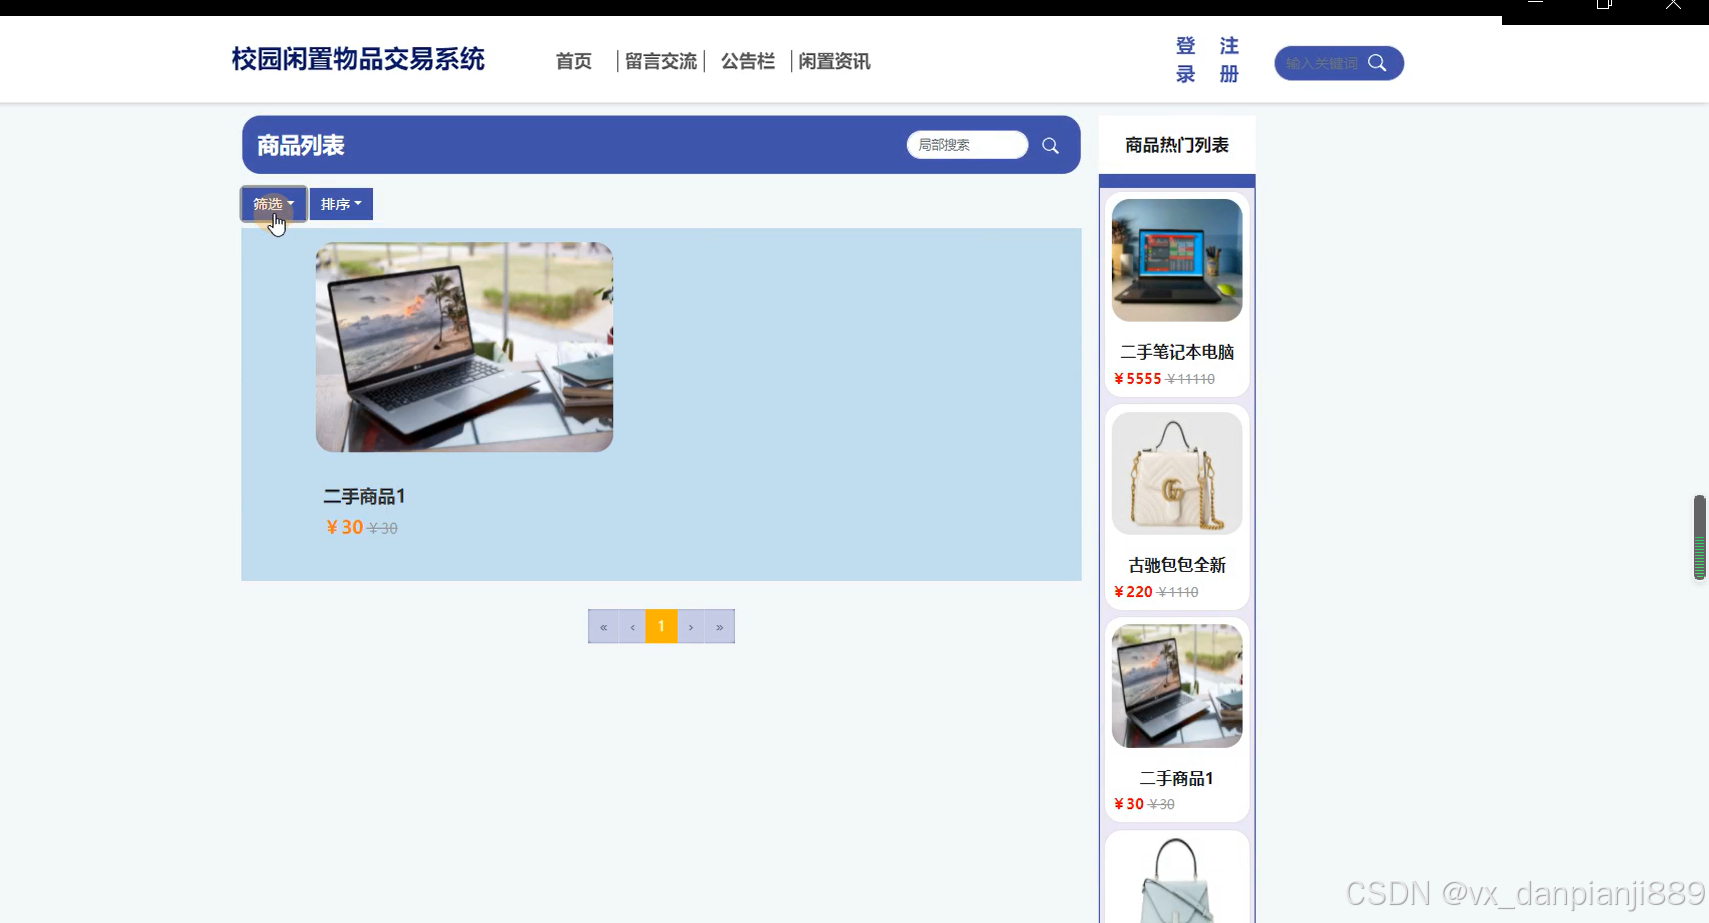
Task: Open 二手笔记本电脑 thumbnail in hot list
Action: 1177,260
